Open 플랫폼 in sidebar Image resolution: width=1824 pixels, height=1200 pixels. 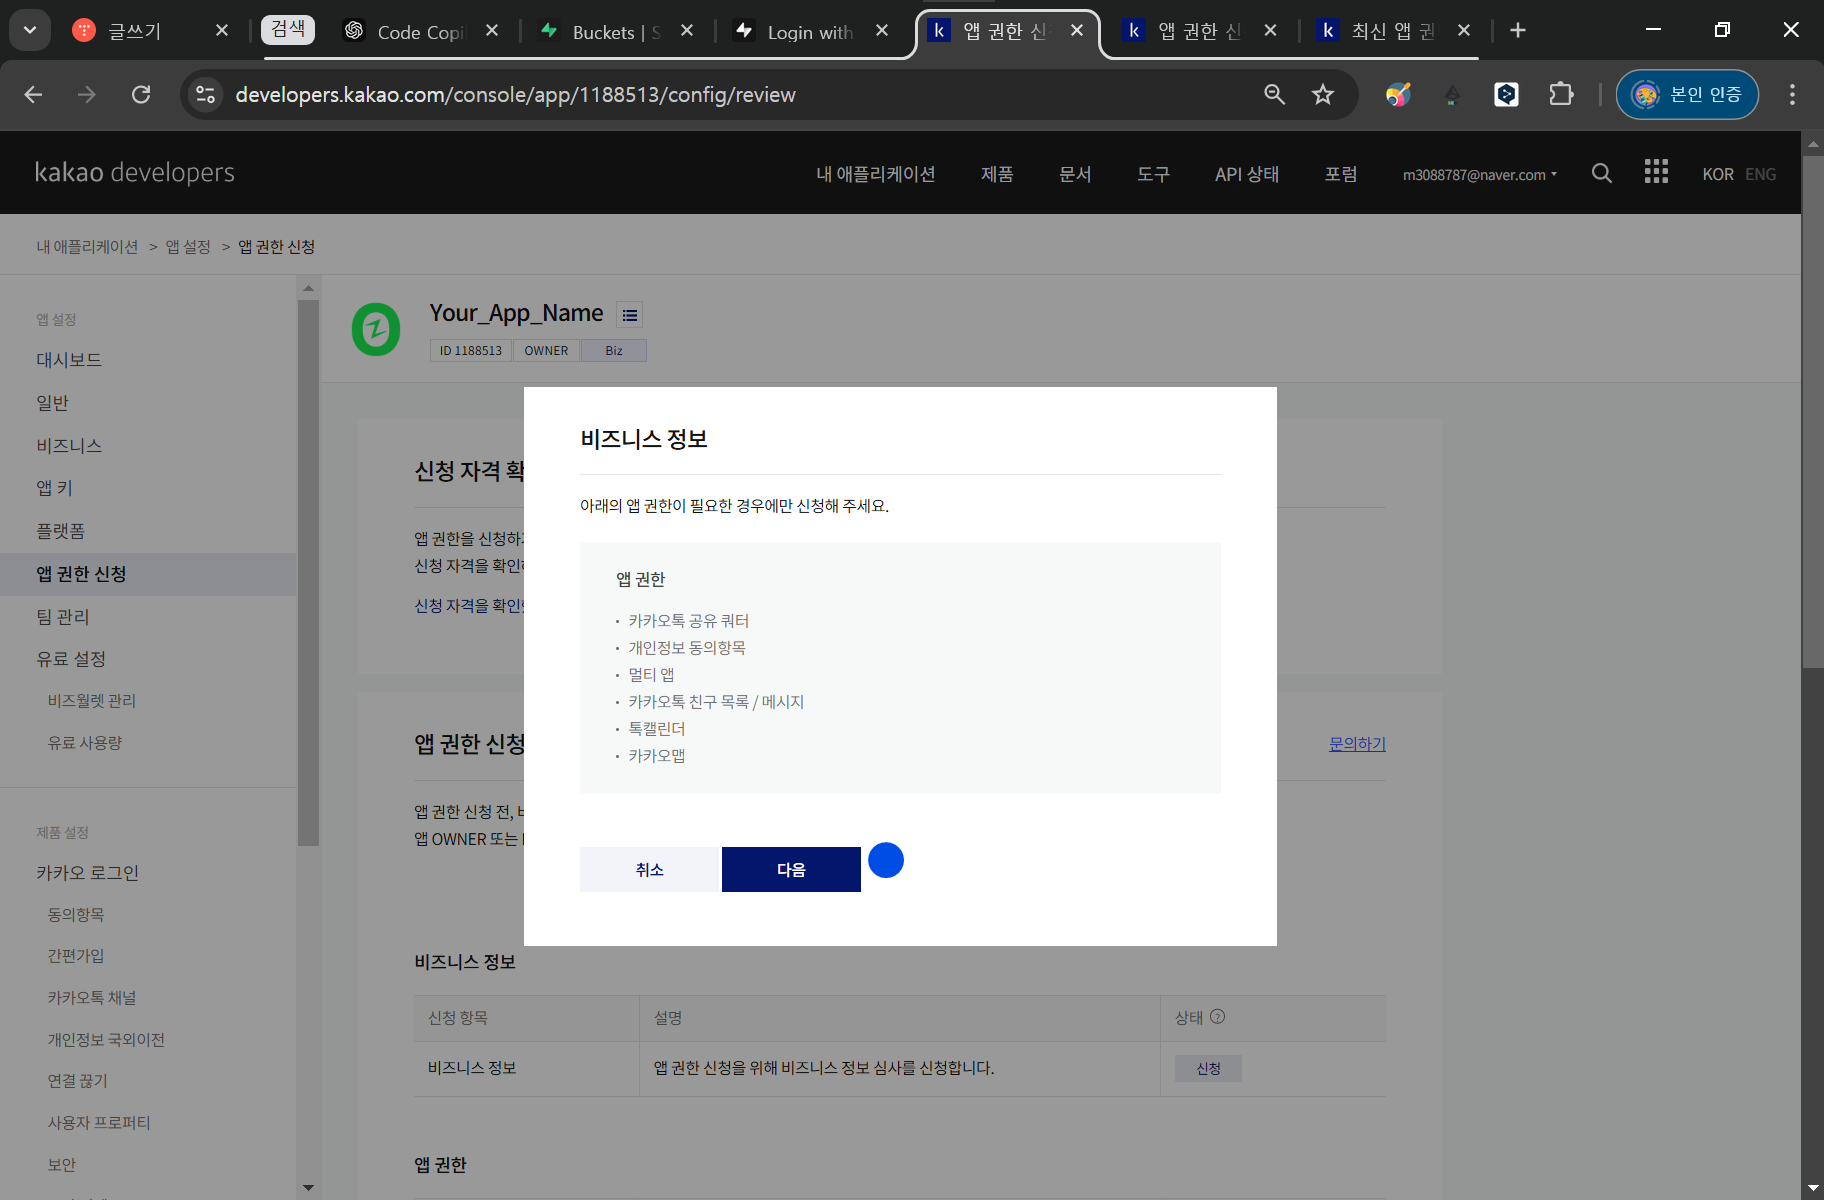60,531
